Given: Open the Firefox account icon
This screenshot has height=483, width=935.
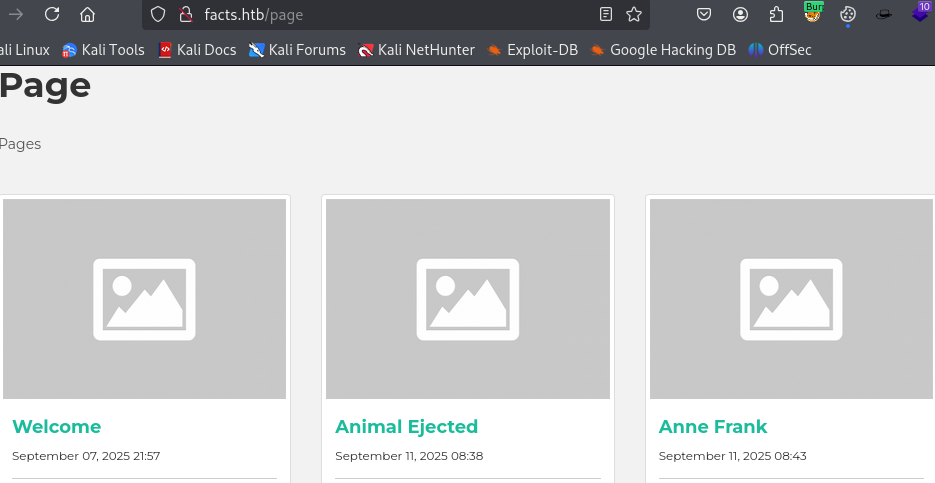Looking at the screenshot, I should click(x=741, y=14).
